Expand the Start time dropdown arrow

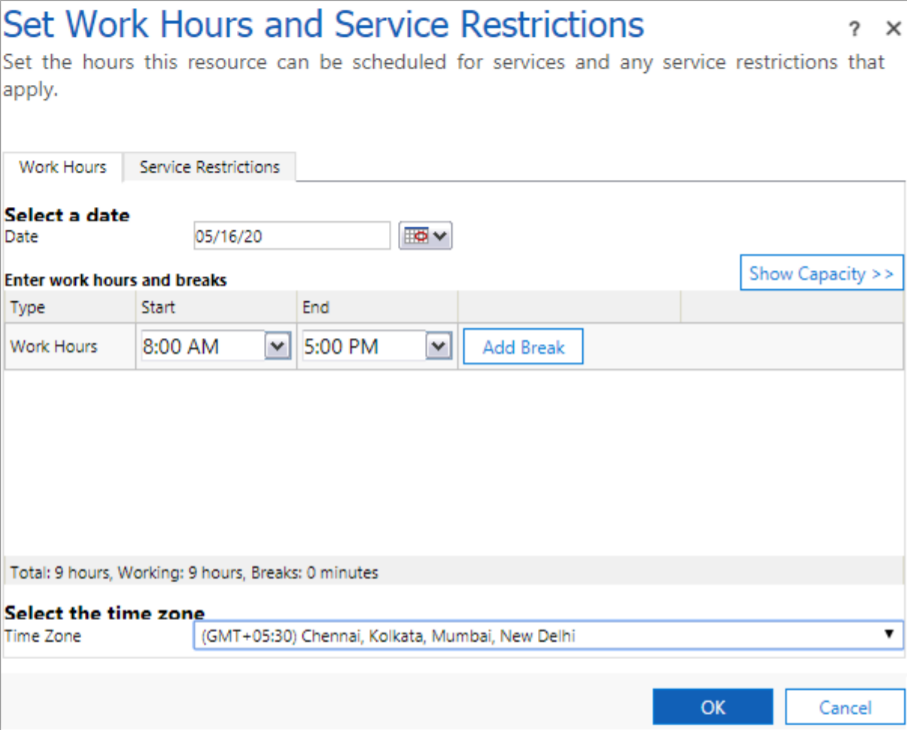tap(277, 347)
